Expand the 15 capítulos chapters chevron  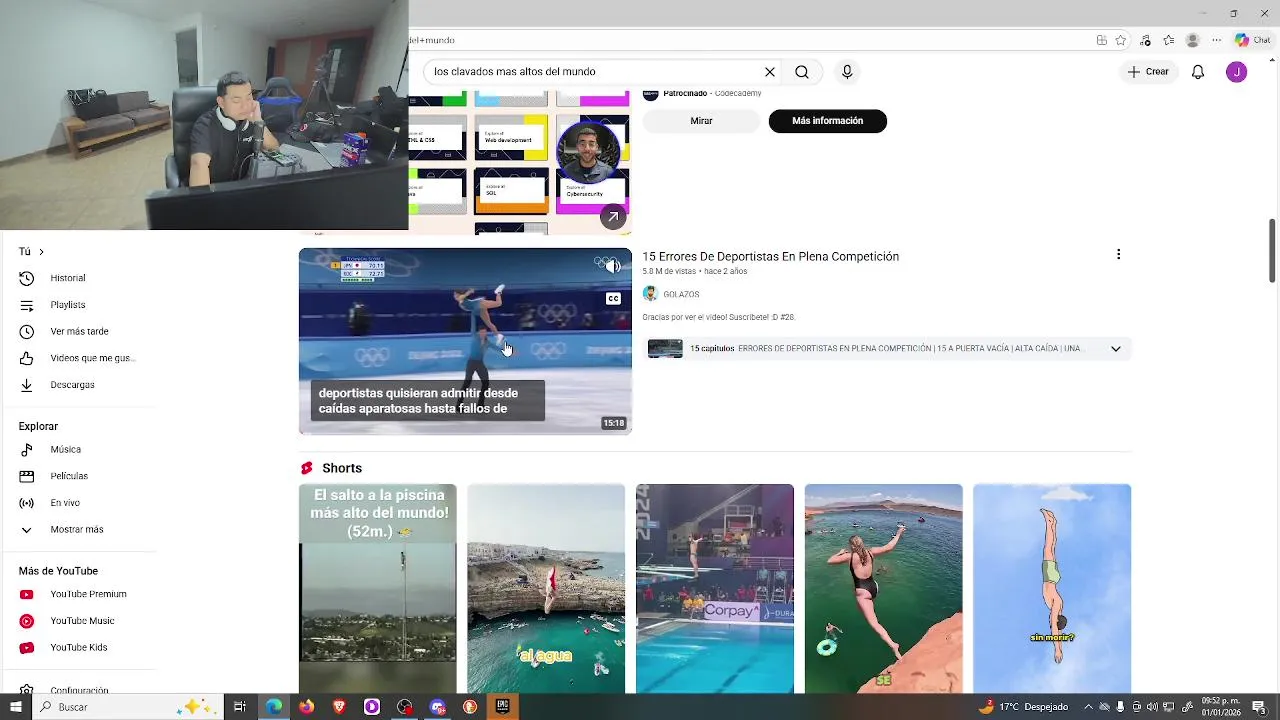1115,349
